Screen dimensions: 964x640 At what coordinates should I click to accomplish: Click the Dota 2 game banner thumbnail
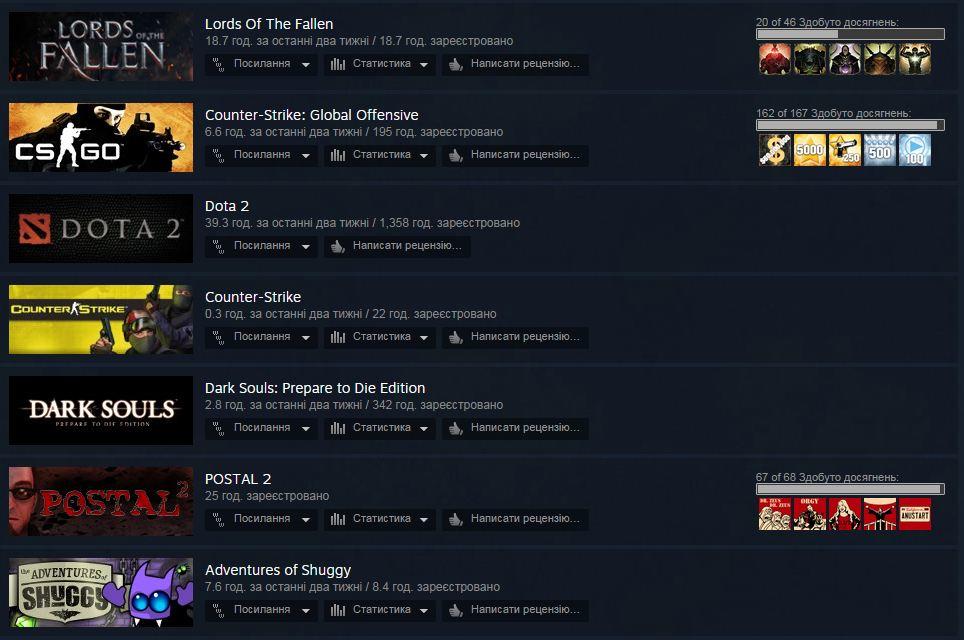(x=101, y=229)
